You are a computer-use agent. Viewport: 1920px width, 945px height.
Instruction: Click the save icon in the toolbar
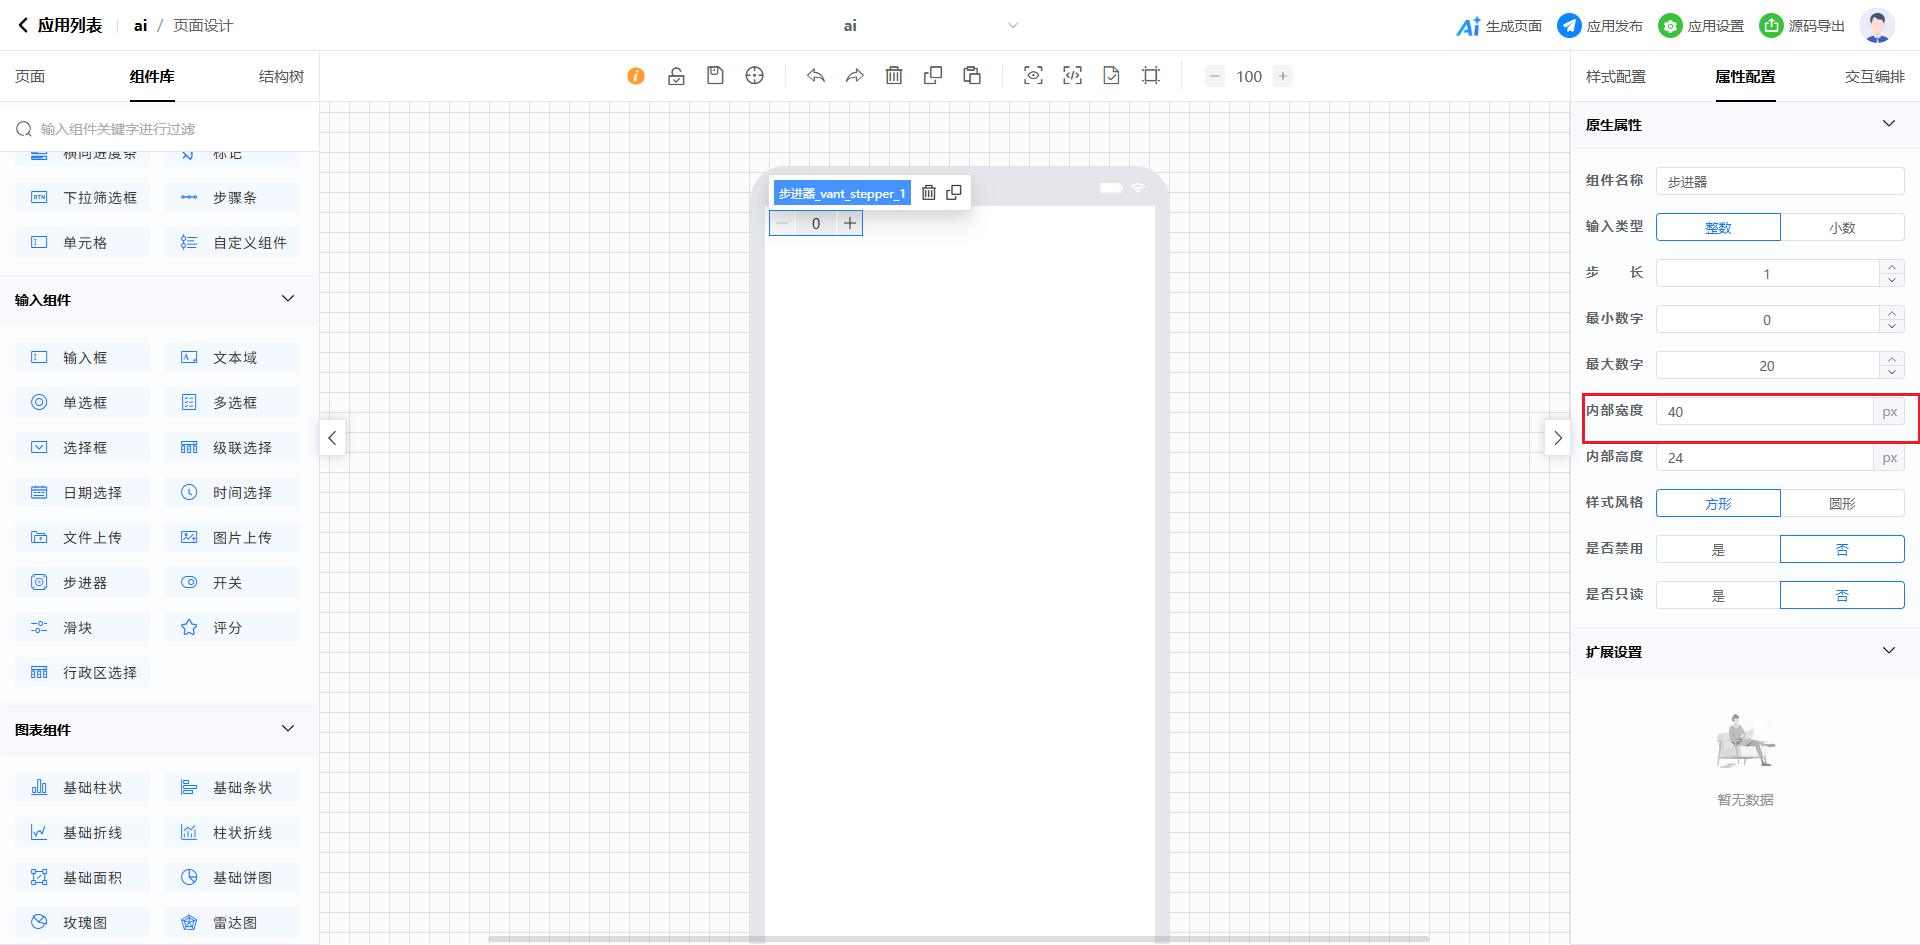point(715,76)
